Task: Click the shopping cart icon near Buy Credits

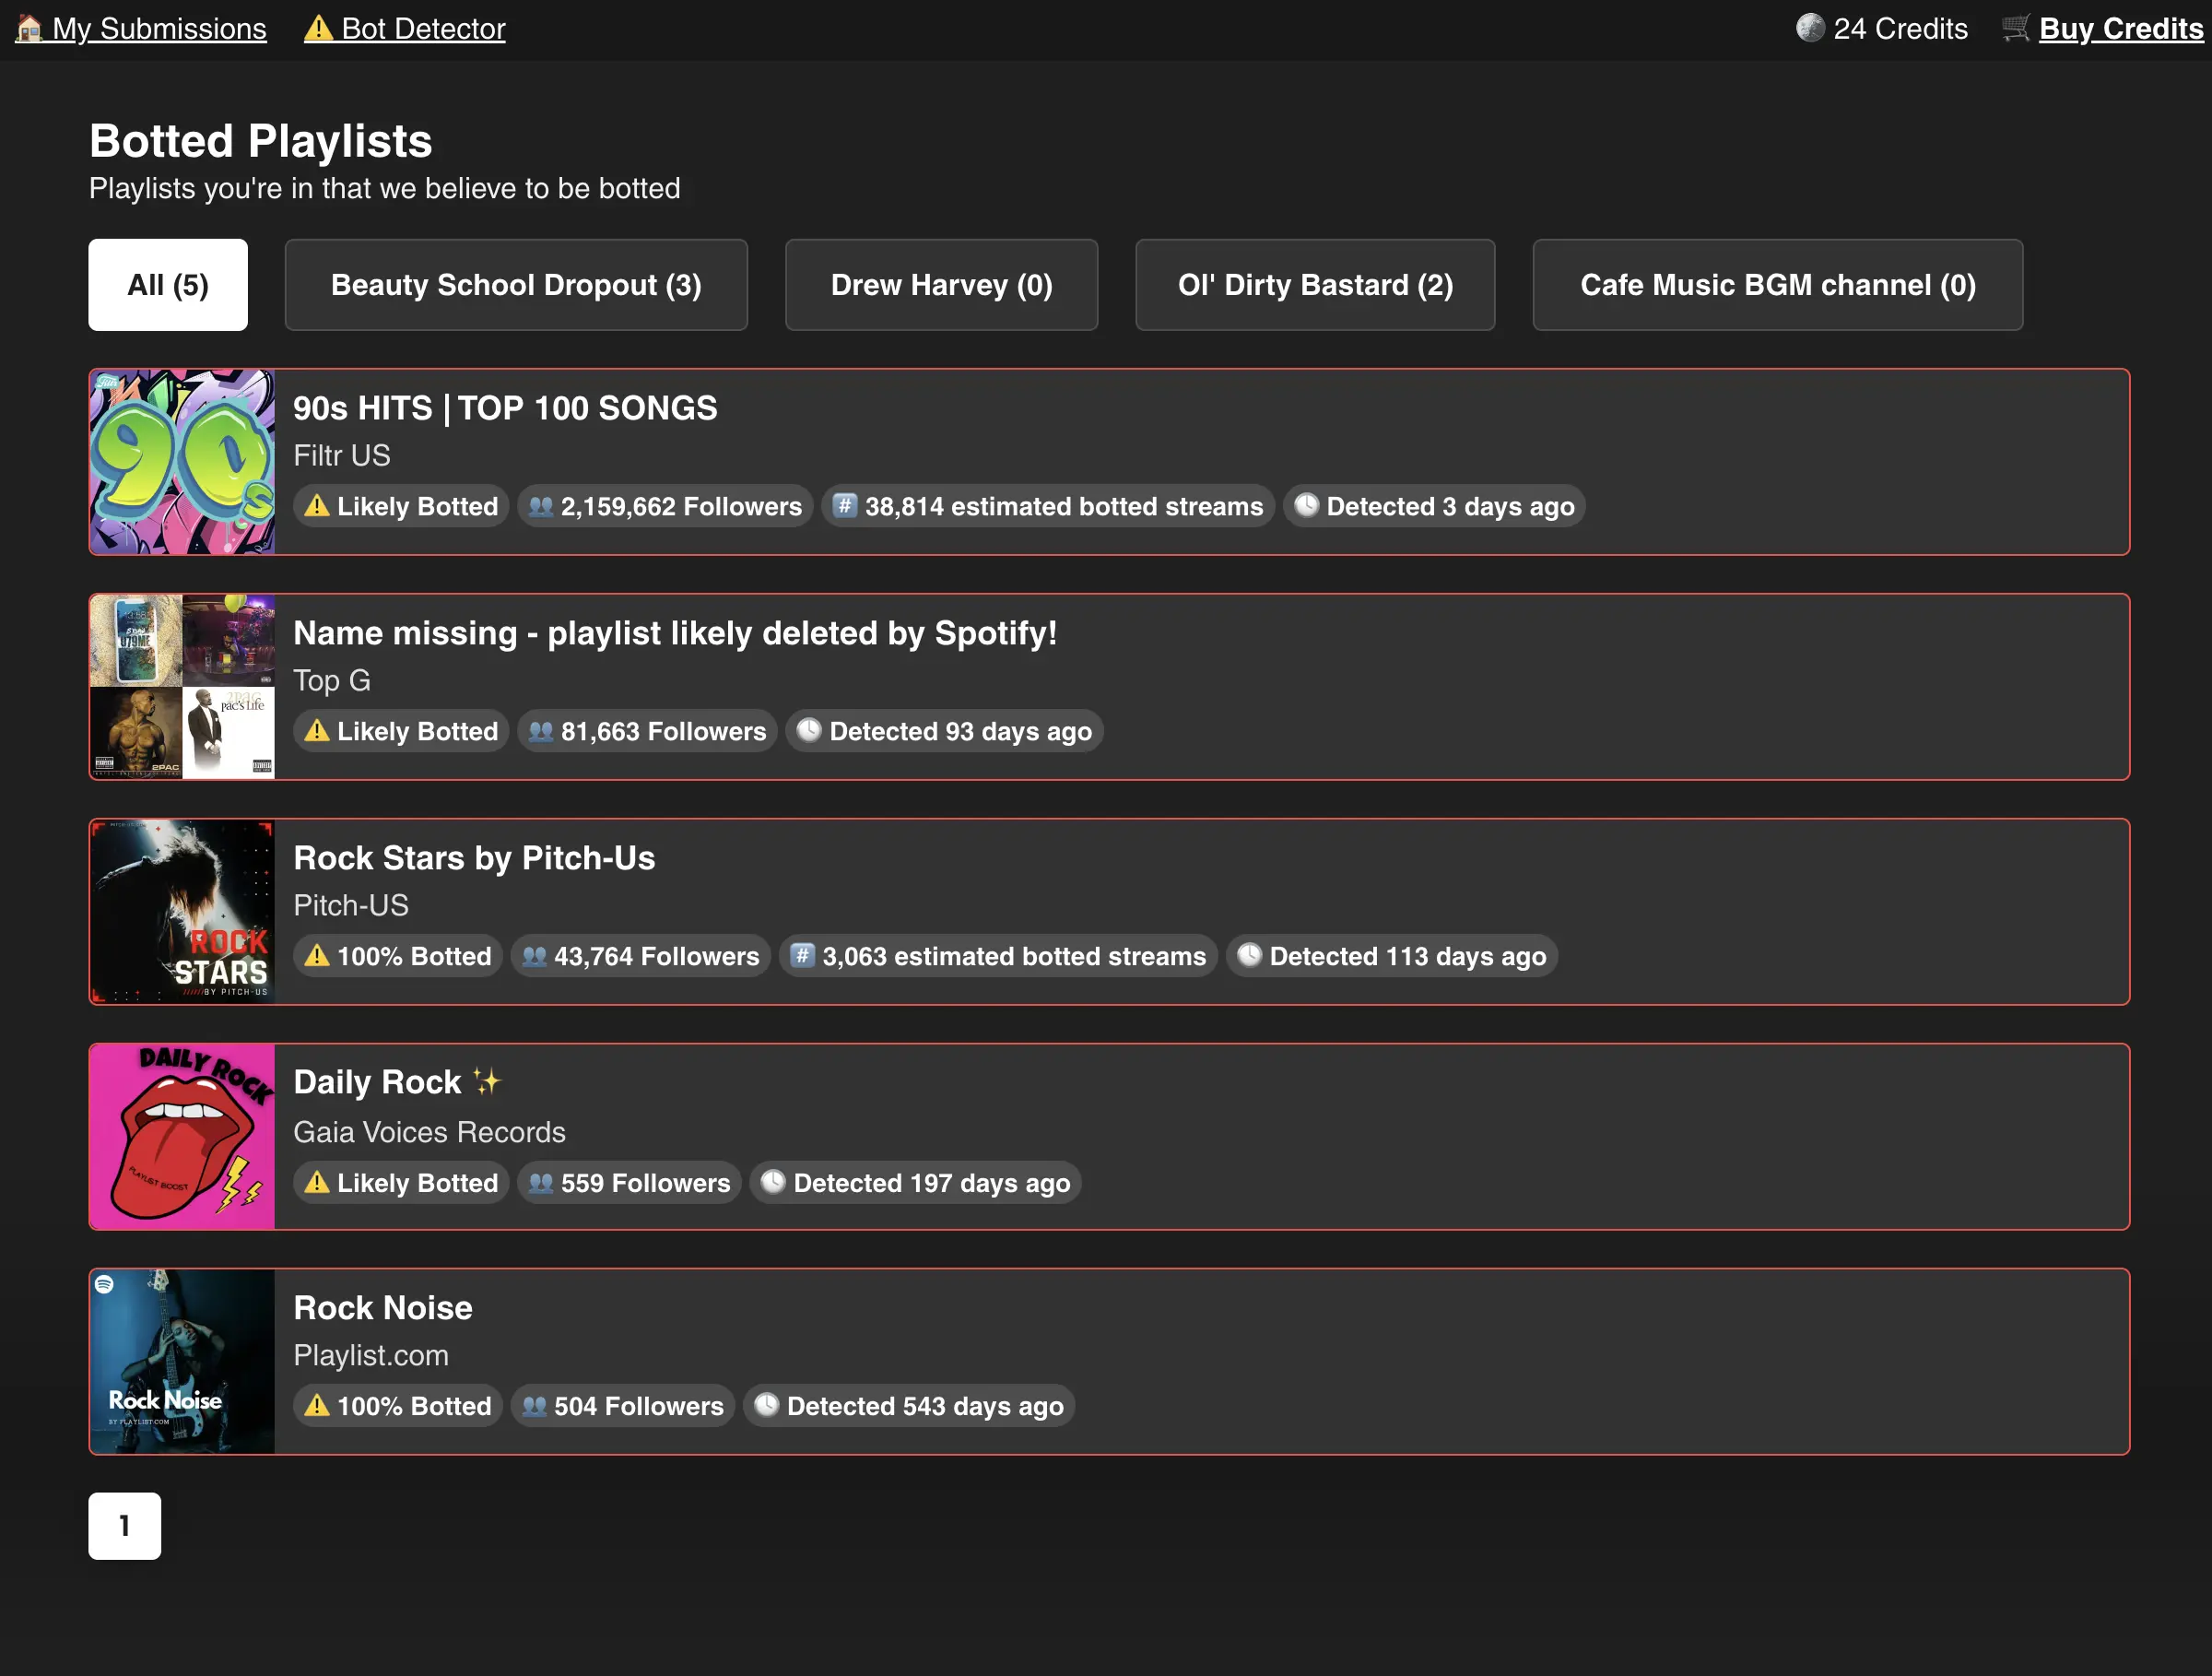Action: coord(2016,28)
